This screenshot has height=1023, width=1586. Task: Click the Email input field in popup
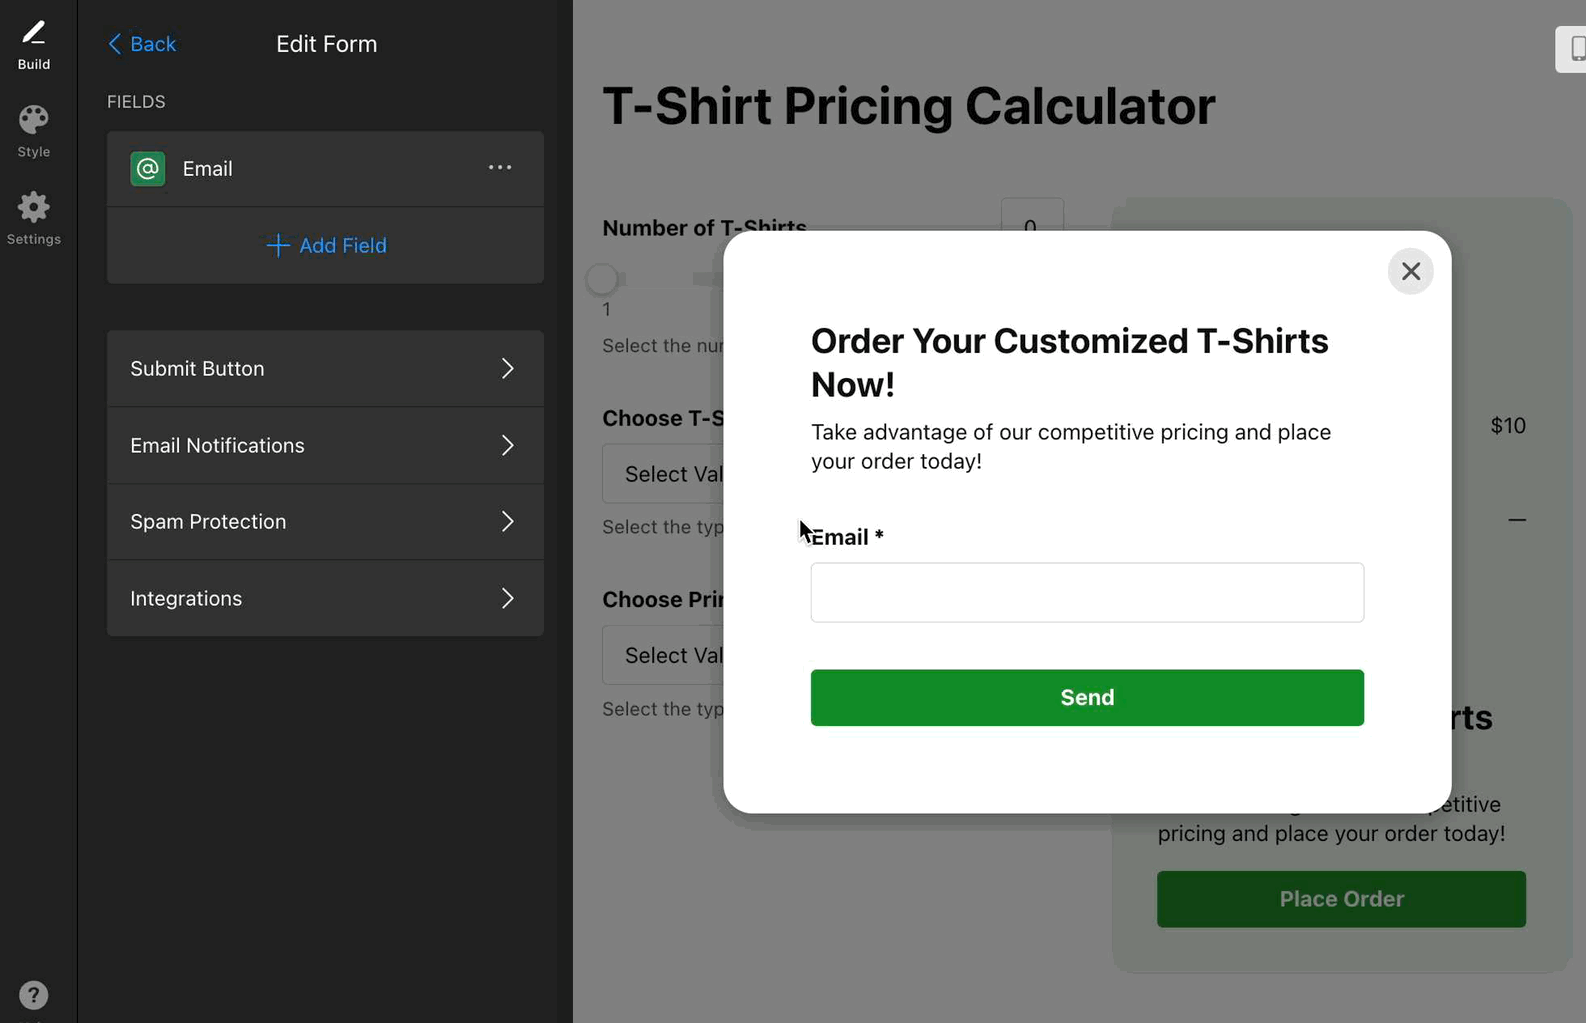pos(1086,593)
